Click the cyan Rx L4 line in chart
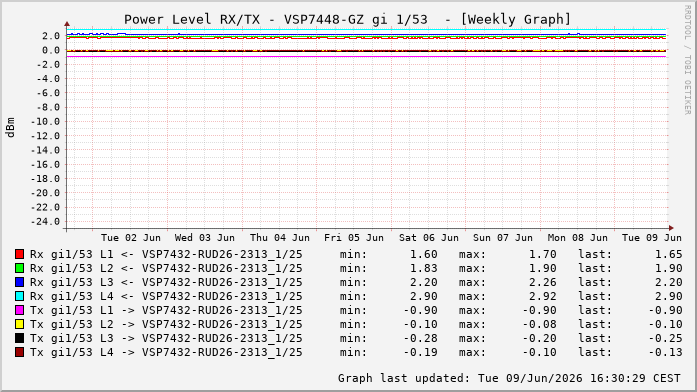697x392 pixels. tap(366, 29)
